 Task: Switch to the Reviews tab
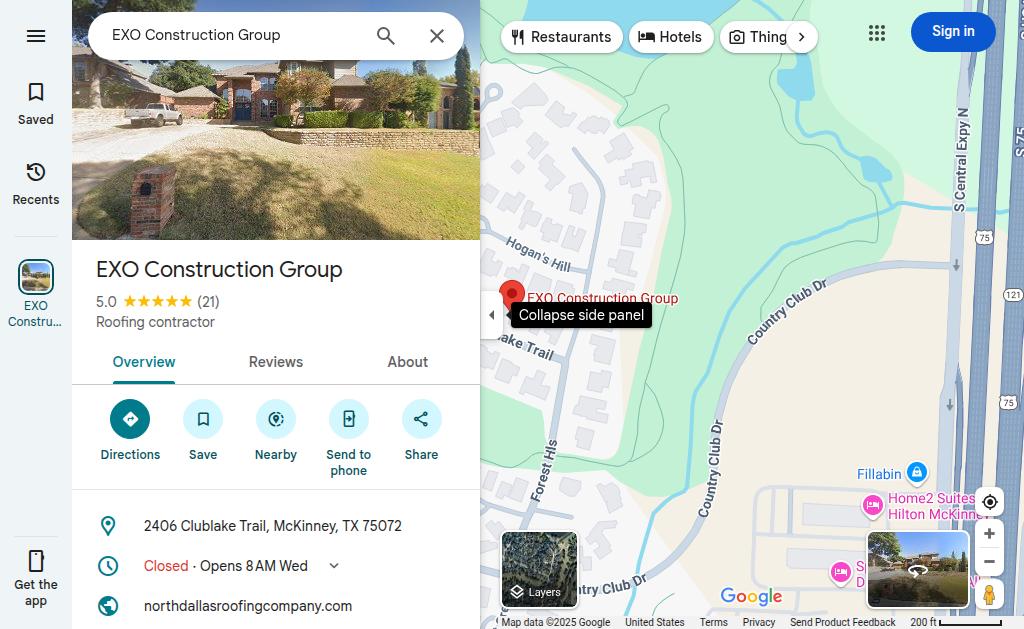pyautogui.click(x=276, y=362)
